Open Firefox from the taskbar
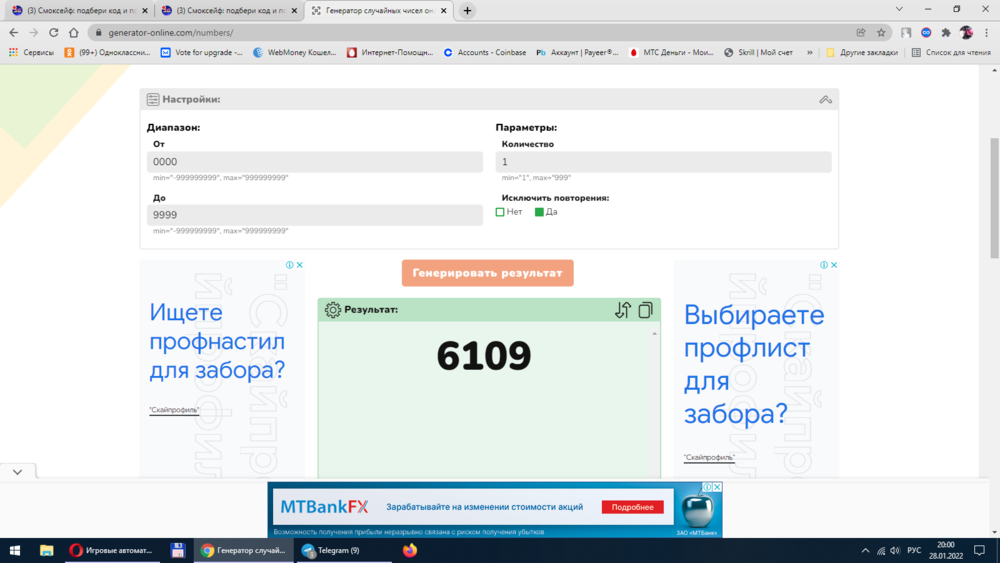The width and height of the screenshot is (1000, 563). click(x=409, y=550)
